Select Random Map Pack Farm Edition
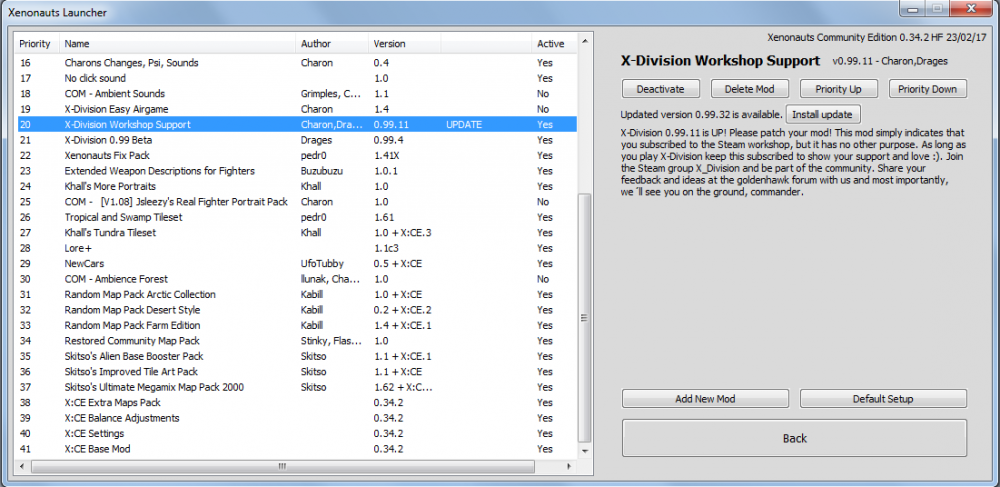This screenshot has height=487, width=1000. click(x=297, y=325)
